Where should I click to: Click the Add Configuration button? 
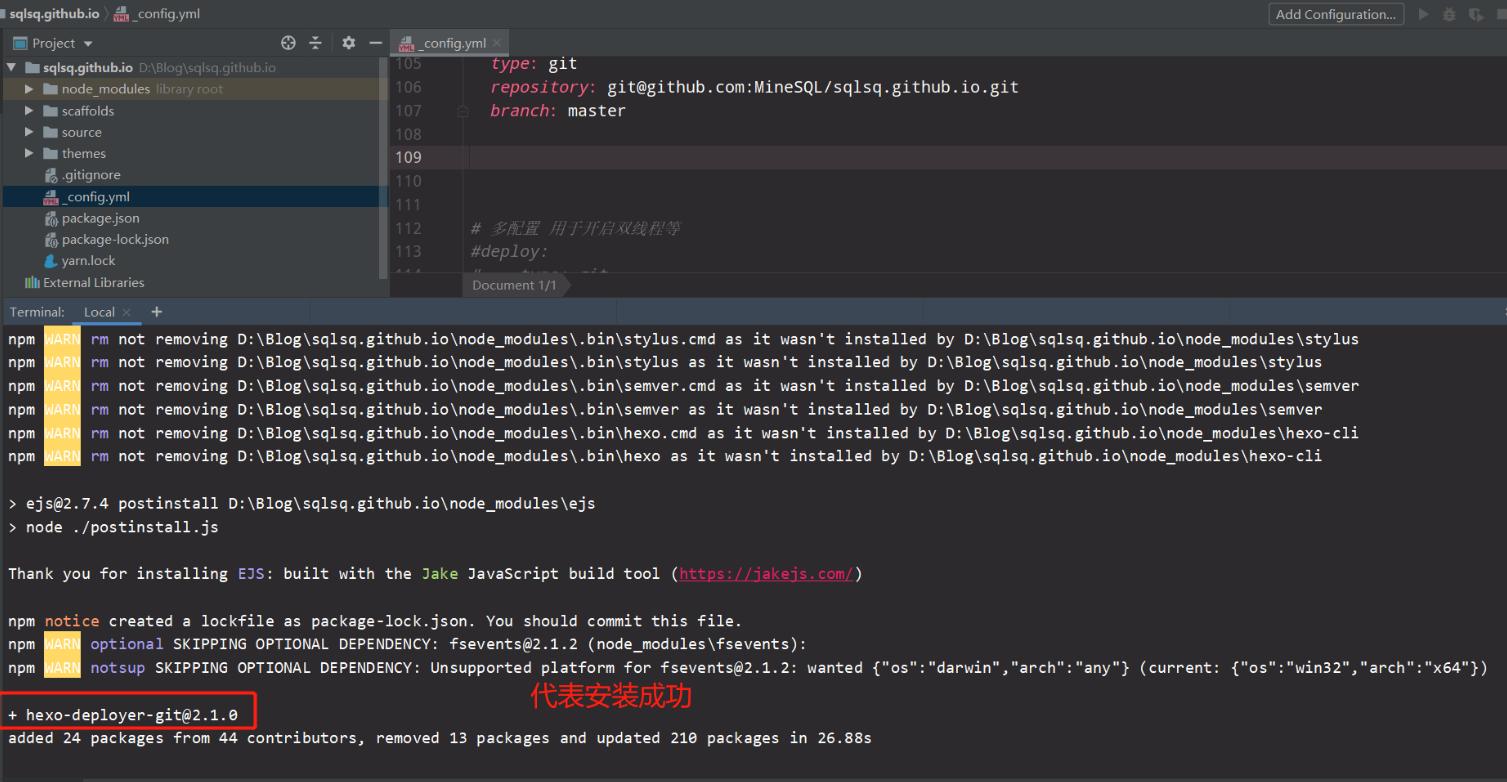coord(1335,14)
